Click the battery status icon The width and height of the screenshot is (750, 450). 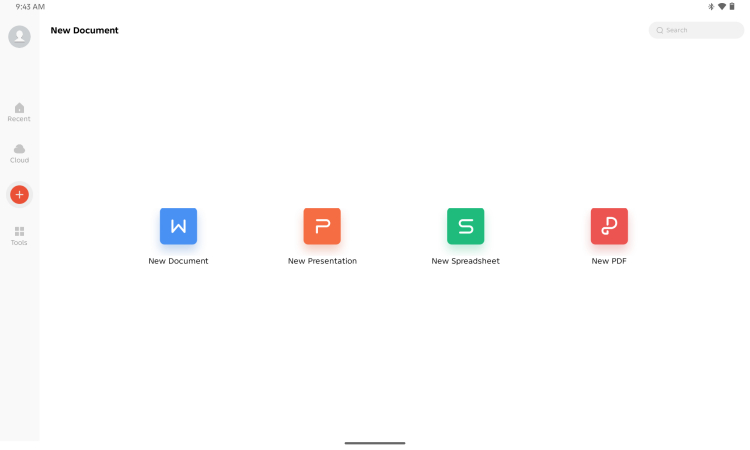(732, 7)
